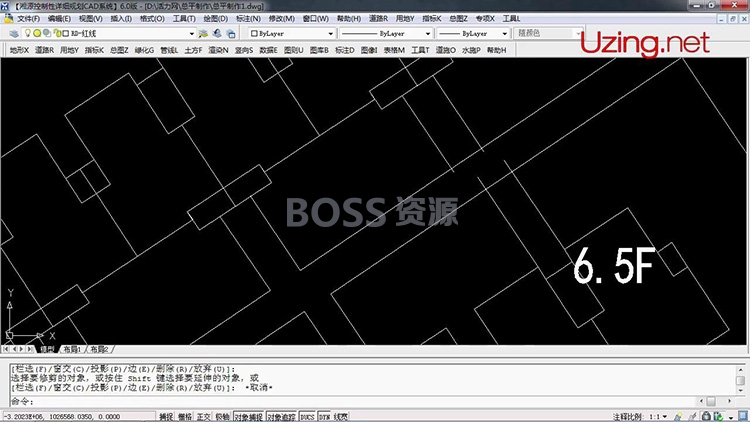Open the layer states manager icon
This screenshot has height=422, width=750.
click(x=231, y=33)
